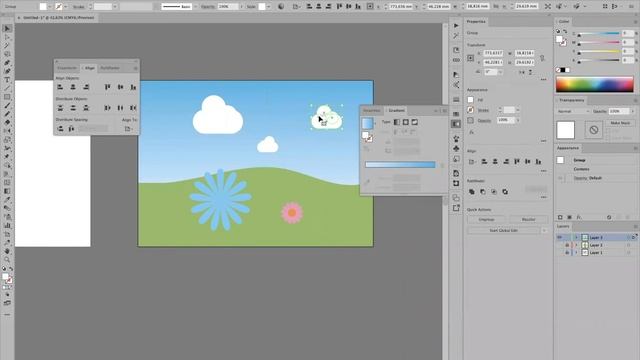Expand Layer 1 in the Layers panel
The height and width of the screenshot is (360, 640).
pos(577,253)
